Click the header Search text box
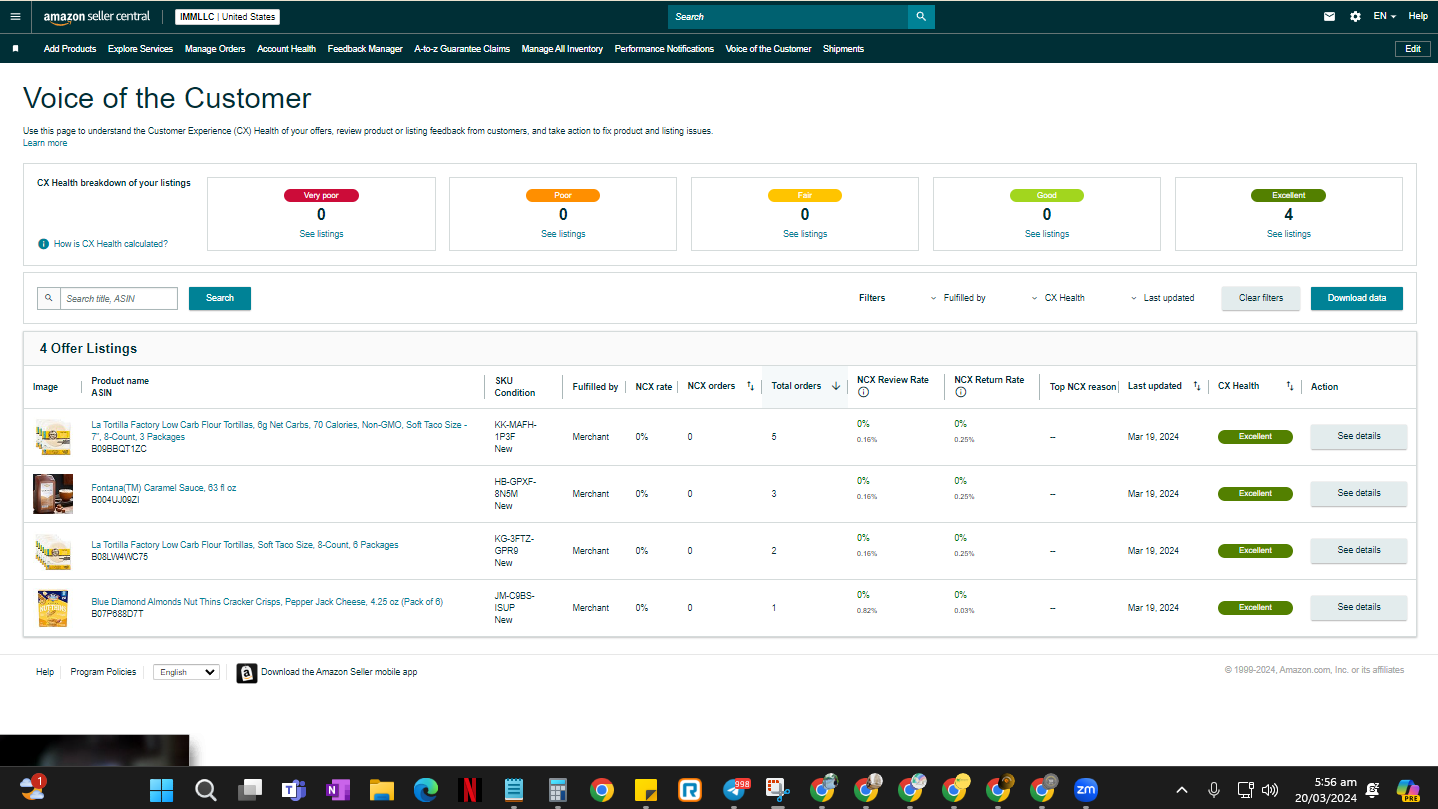The width and height of the screenshot is (1438, 809). pyautogui.click(x=788, y=17)
